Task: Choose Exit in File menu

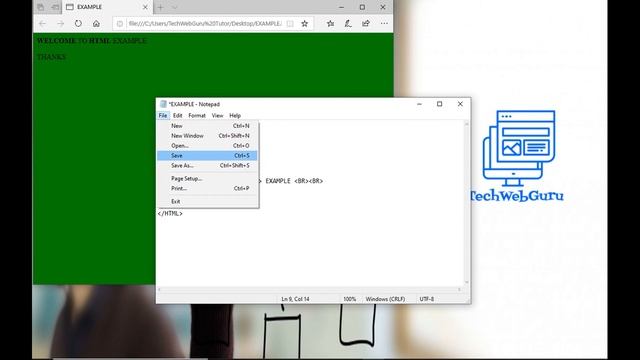Action: point(207,201)
